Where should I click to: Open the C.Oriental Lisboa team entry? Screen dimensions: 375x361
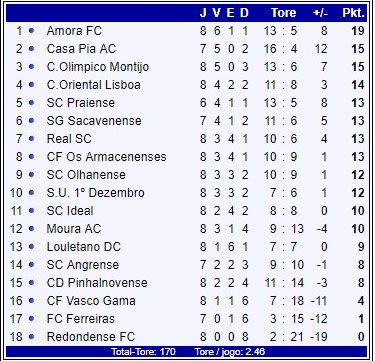[x=93, y=85]
